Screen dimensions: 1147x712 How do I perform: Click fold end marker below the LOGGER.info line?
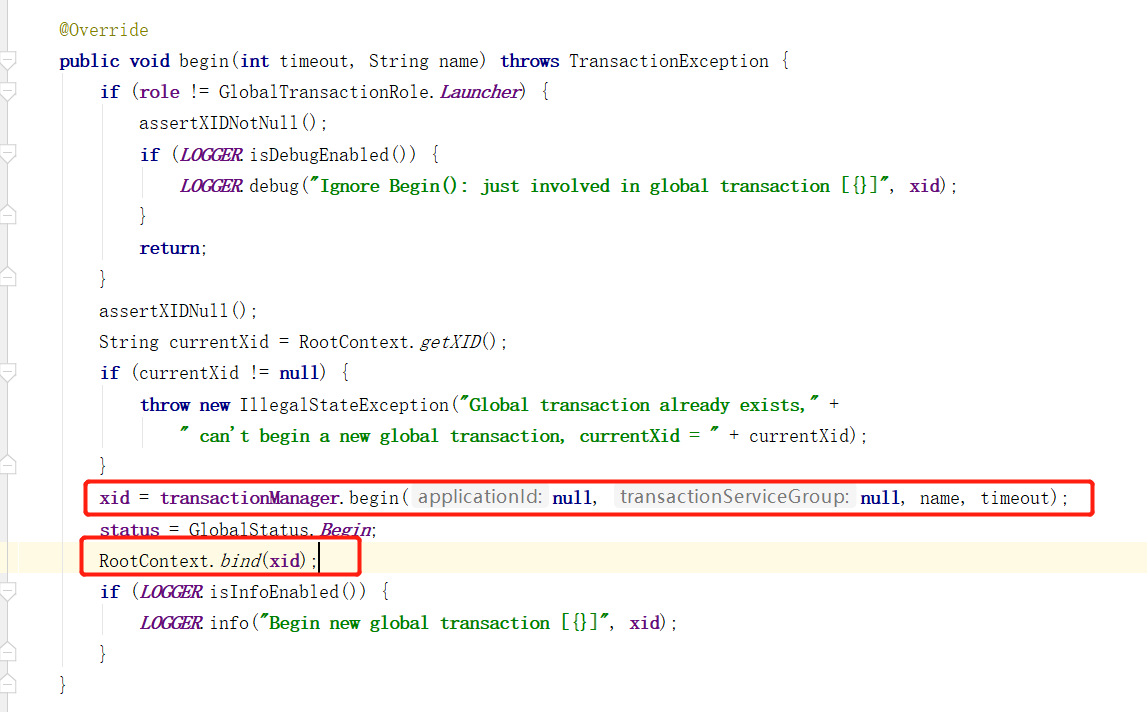8,652
